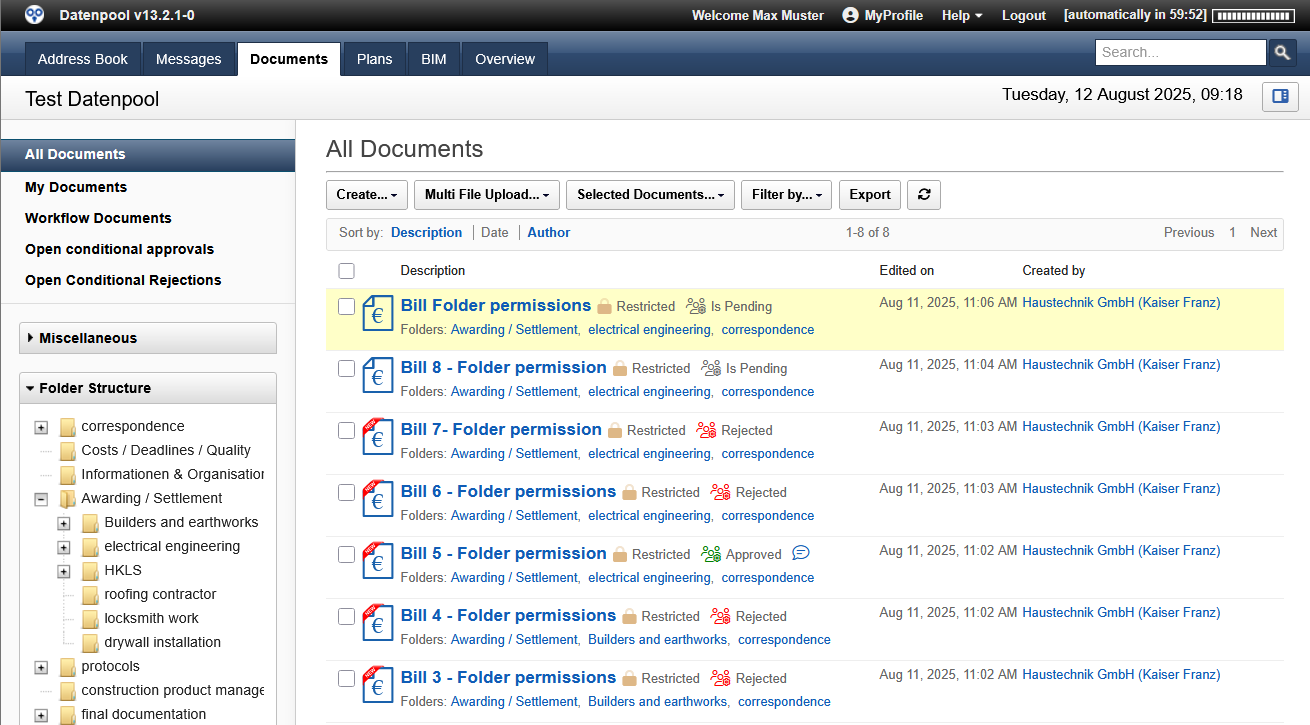Open the Bill 3 - Folder permissions link
Image resolution: width=1310 pixels, height=725 pixels.
pos(508,677)
